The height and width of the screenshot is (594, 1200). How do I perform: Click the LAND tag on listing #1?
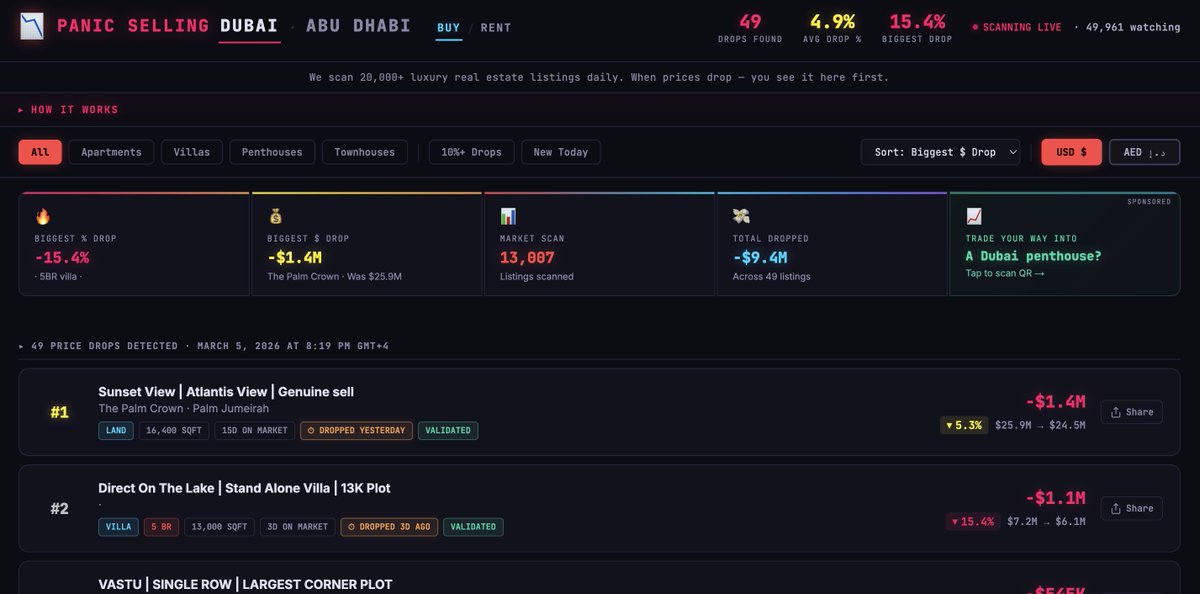[116, 430]
